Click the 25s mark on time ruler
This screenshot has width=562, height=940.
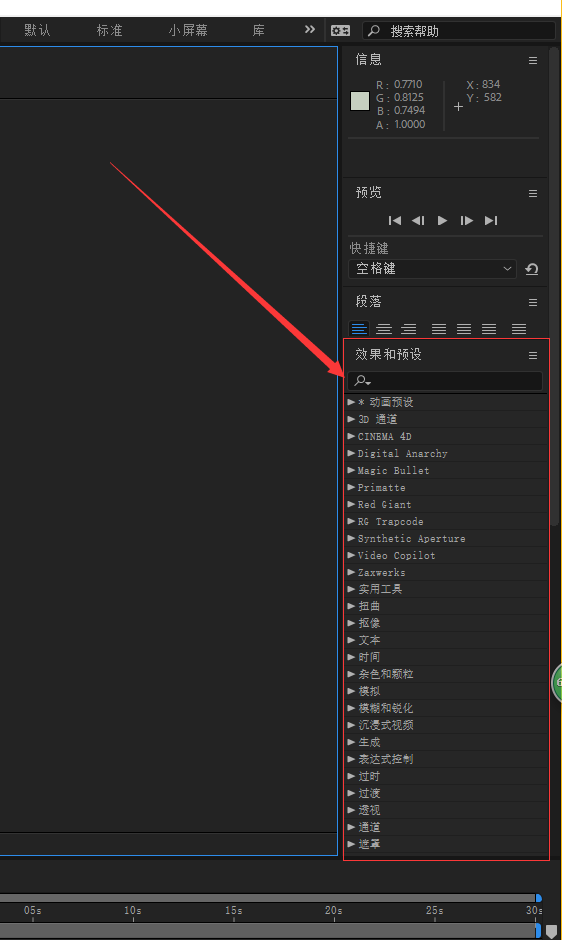point(434,910)
